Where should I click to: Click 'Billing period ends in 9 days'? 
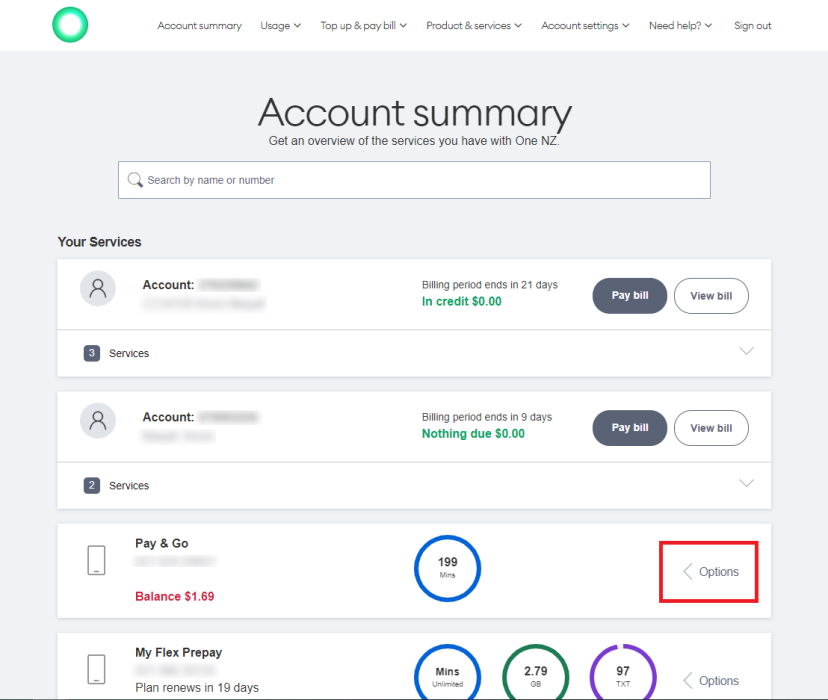[487, 417]
